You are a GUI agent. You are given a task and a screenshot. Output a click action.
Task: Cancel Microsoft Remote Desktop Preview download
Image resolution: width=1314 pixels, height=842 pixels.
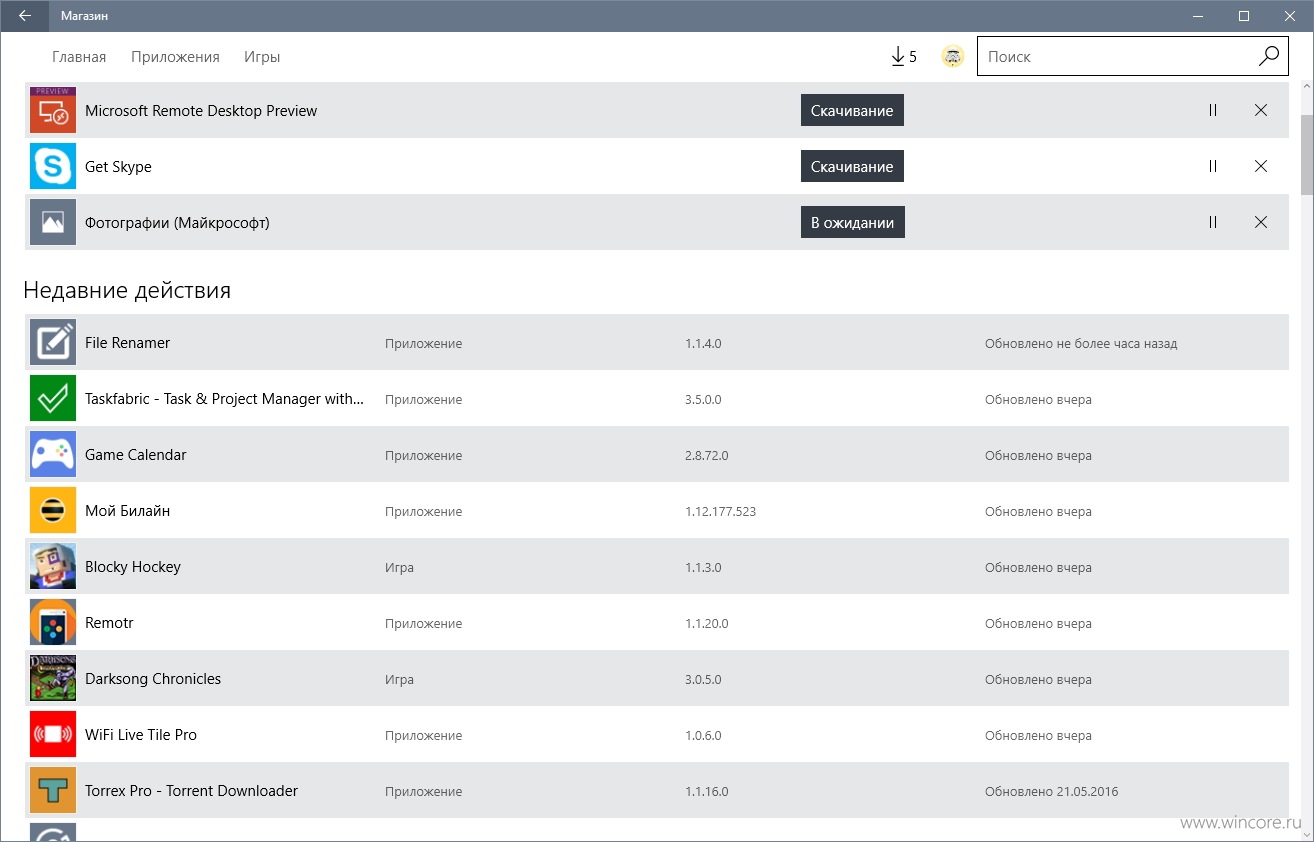1261,110
